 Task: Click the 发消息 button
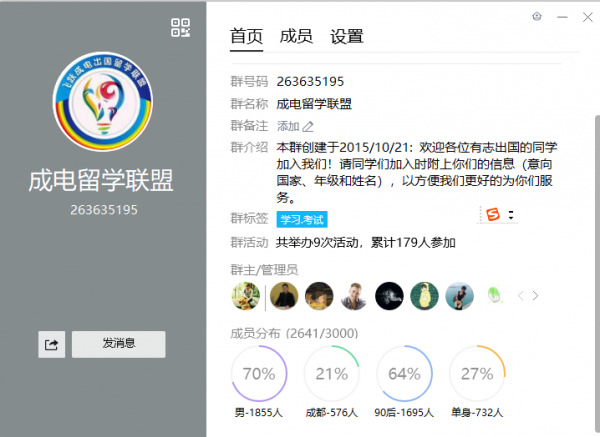pos(119,344)
